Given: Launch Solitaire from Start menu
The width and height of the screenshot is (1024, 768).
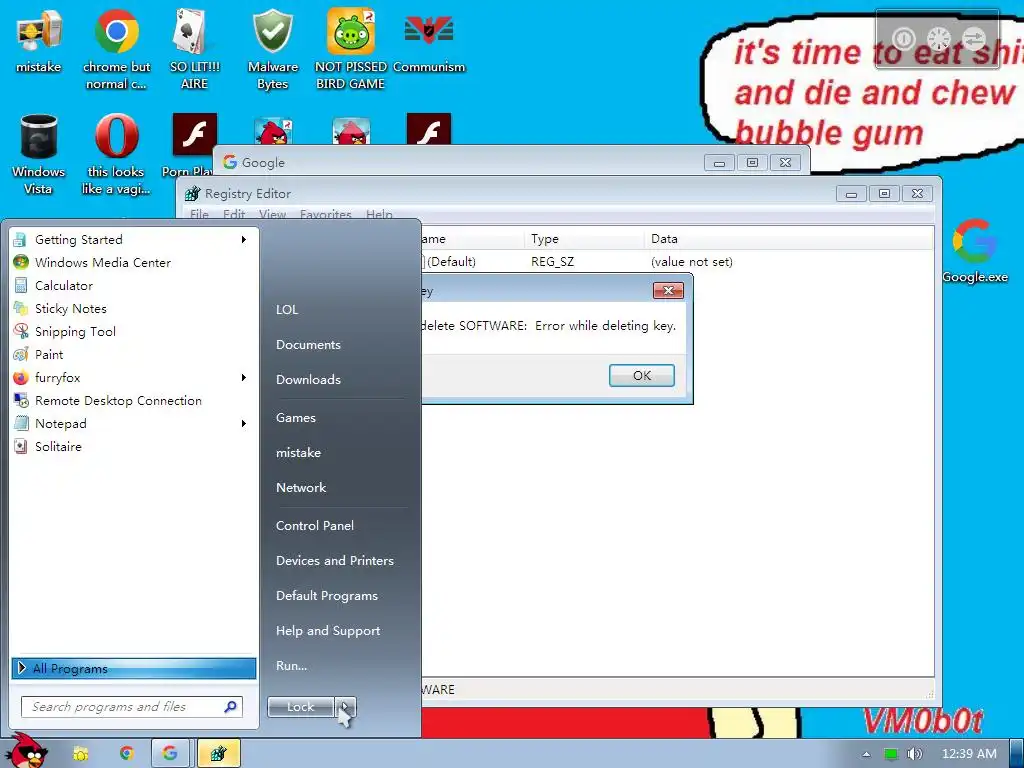Looking at the screenshot, I should (133, 447).
